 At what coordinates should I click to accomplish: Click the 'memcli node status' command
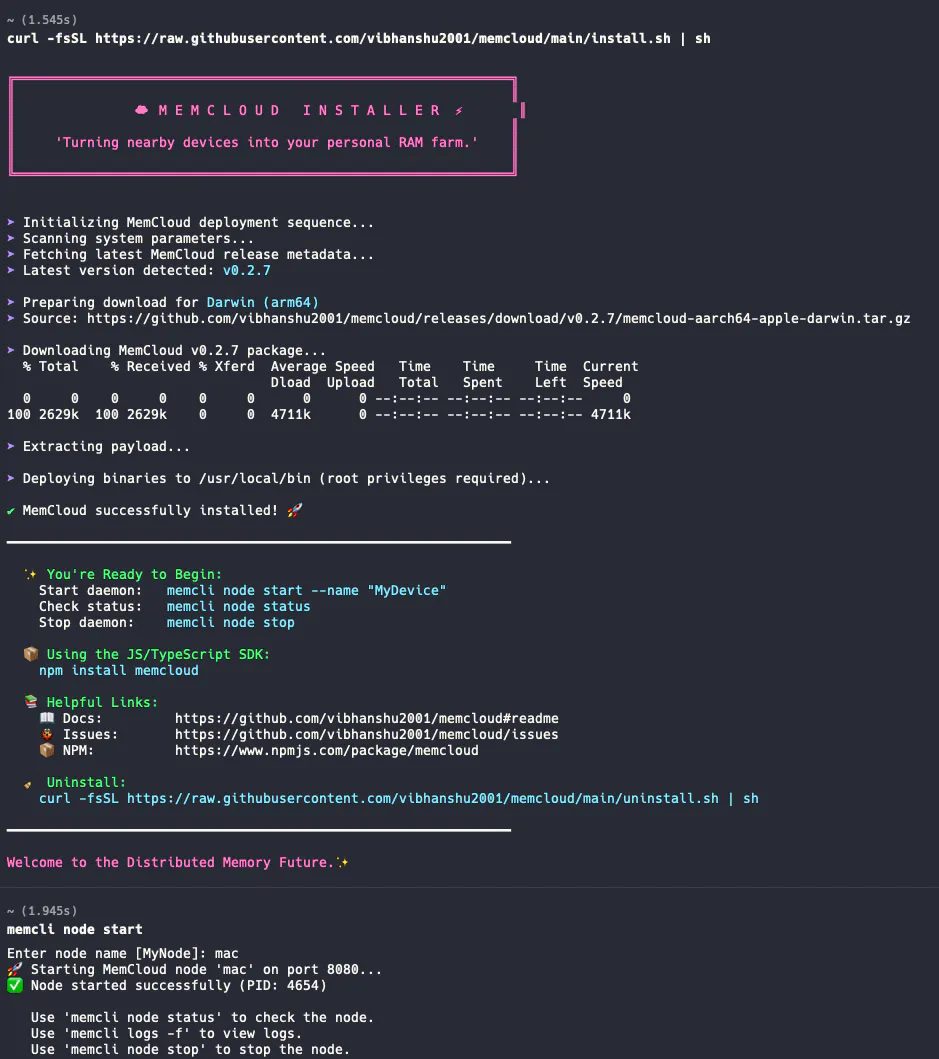(238, 606)
